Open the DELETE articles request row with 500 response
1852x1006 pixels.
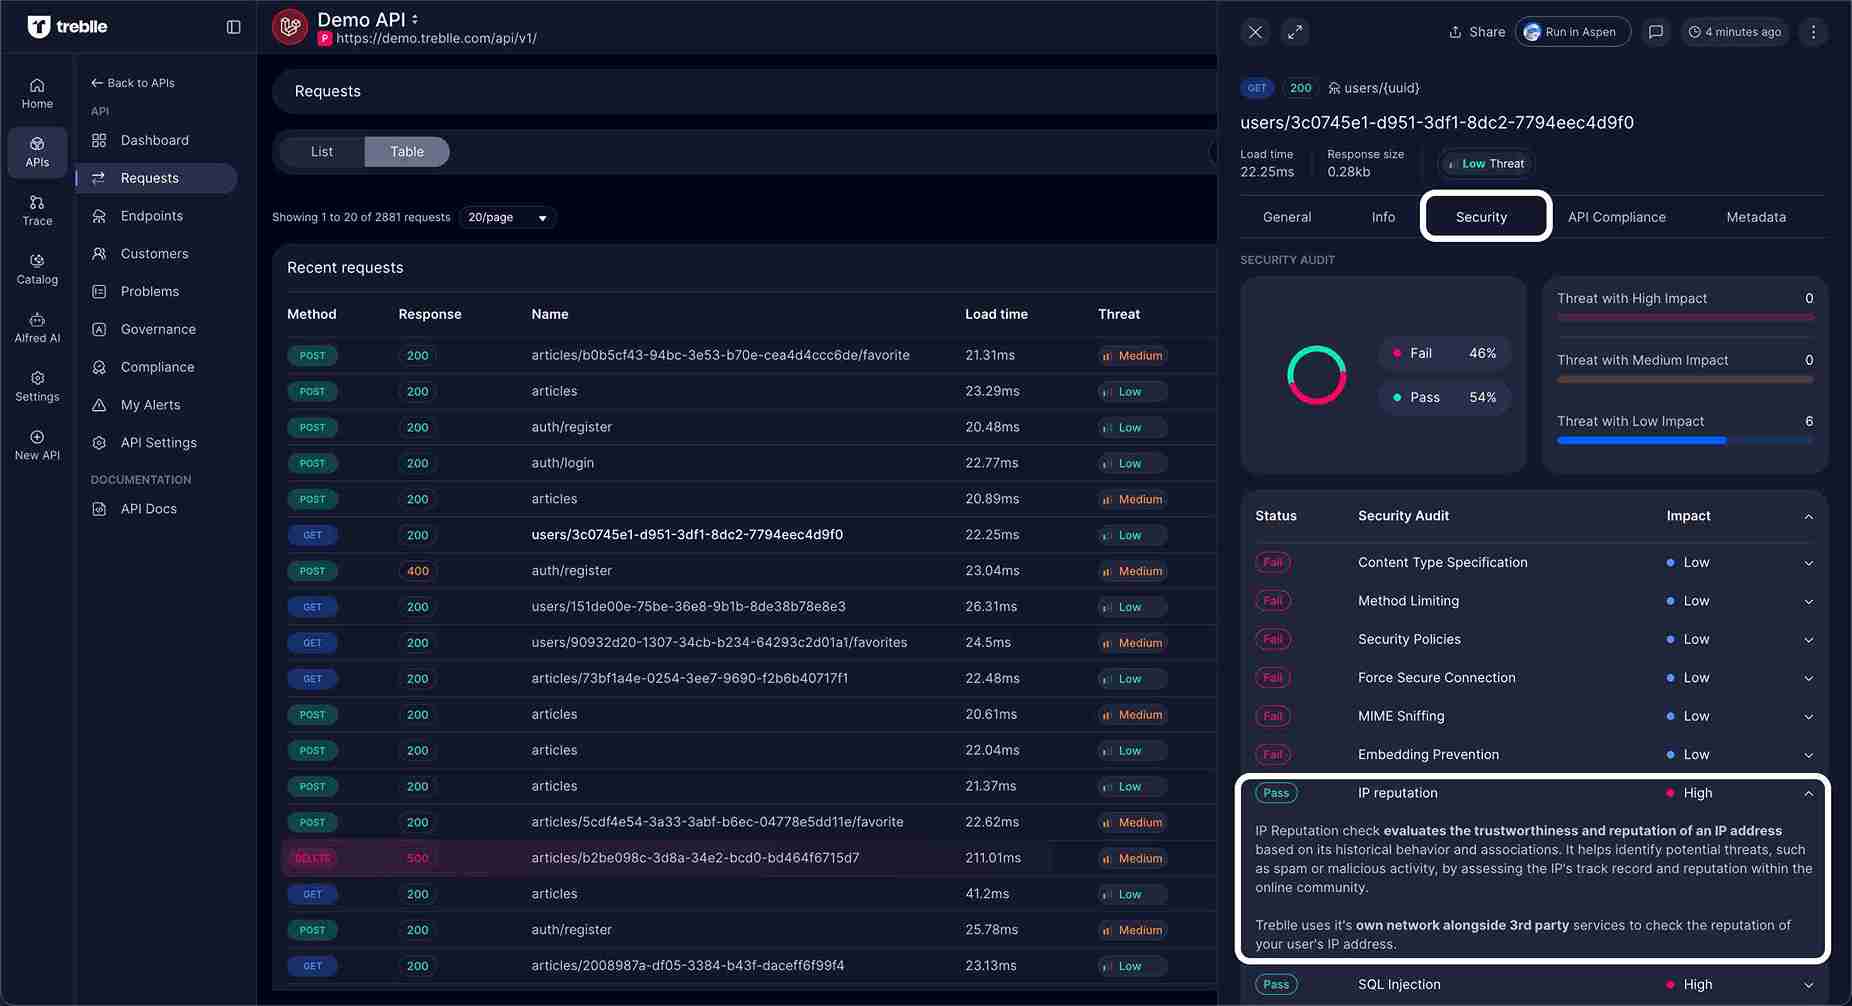pos(694,858)
